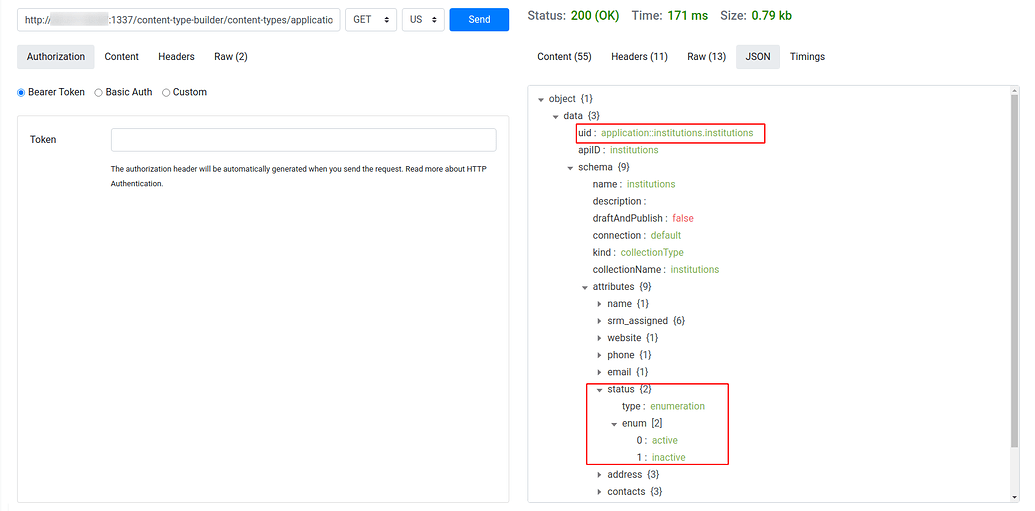Click the uid value application::institutions.institutions

click(677, 133)
